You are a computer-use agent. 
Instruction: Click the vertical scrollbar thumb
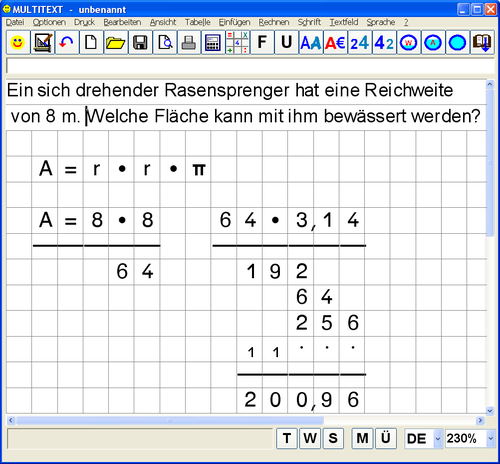point(490,162)
